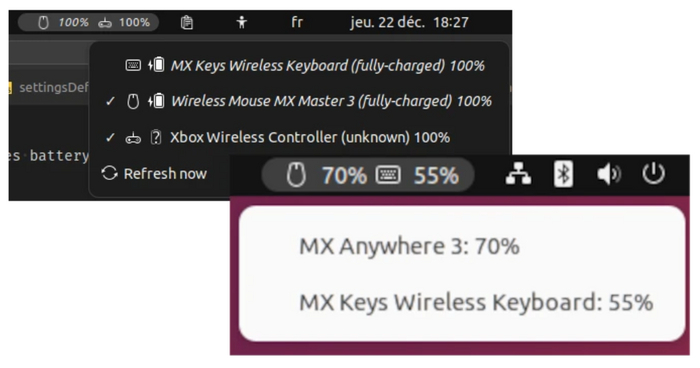Screen dimensions: 700x368
Task: Click Refresh now
Action: [x=154, y=173]
